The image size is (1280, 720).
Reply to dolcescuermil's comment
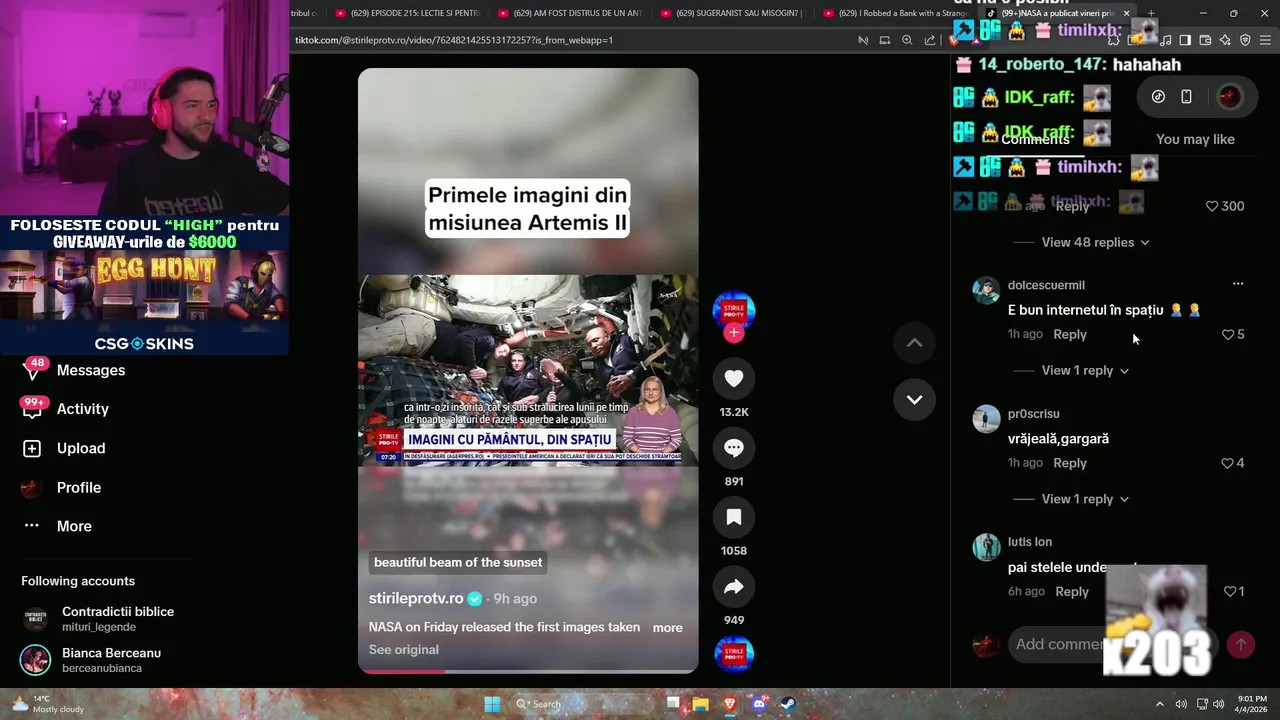coord(1070,335)
